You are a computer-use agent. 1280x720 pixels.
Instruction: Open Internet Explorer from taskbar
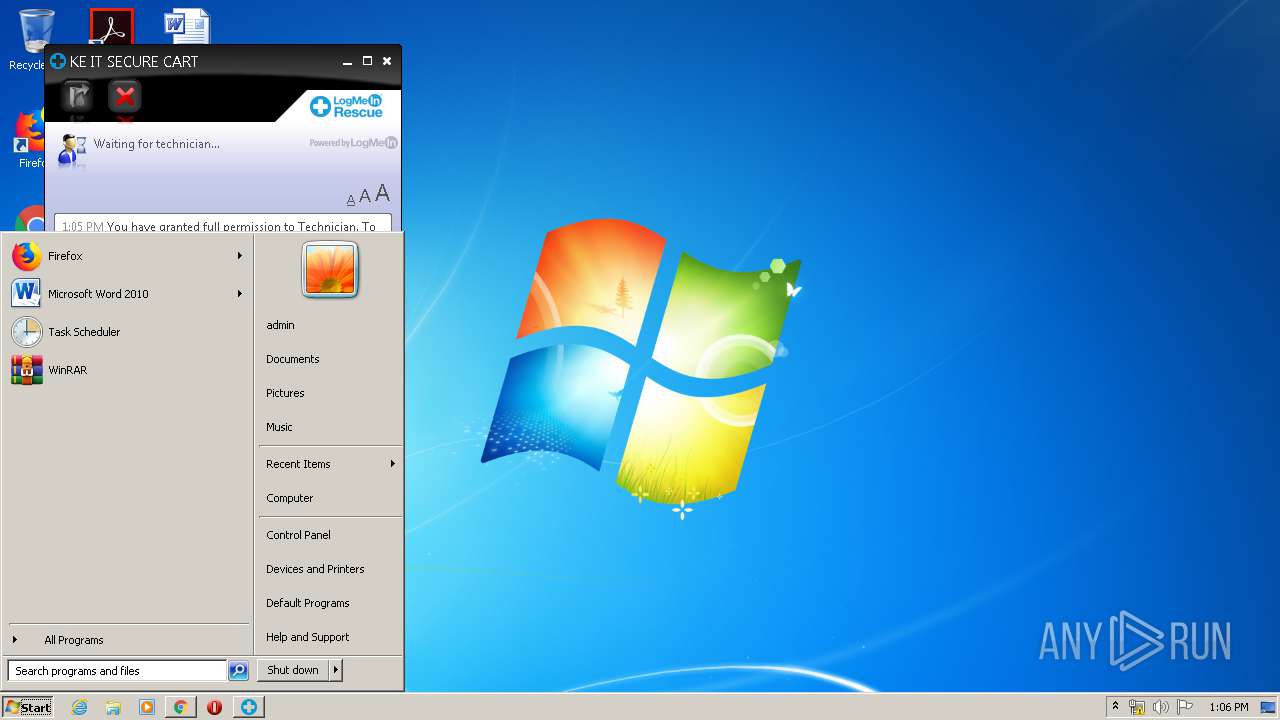80,707
